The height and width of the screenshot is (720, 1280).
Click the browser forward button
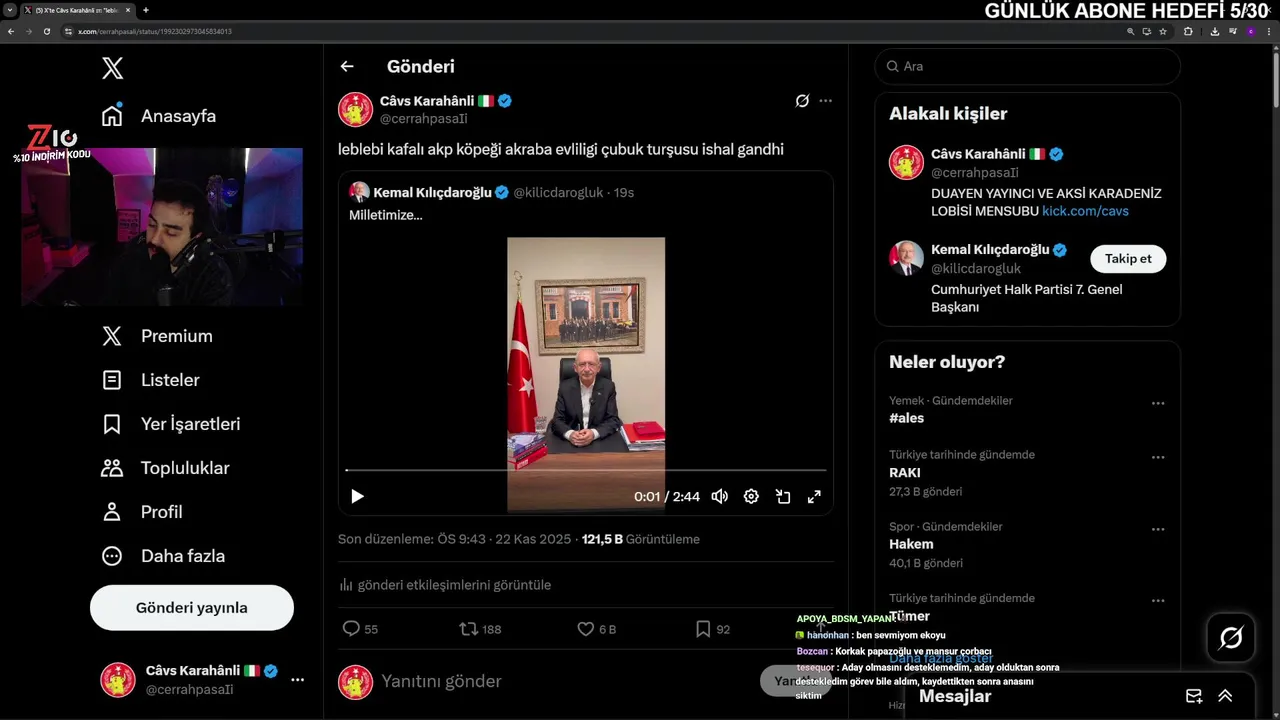[x=27, y=31]
